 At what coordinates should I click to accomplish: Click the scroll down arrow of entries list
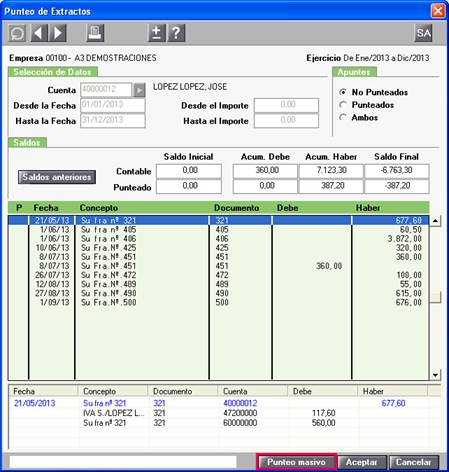pos(435,375)
